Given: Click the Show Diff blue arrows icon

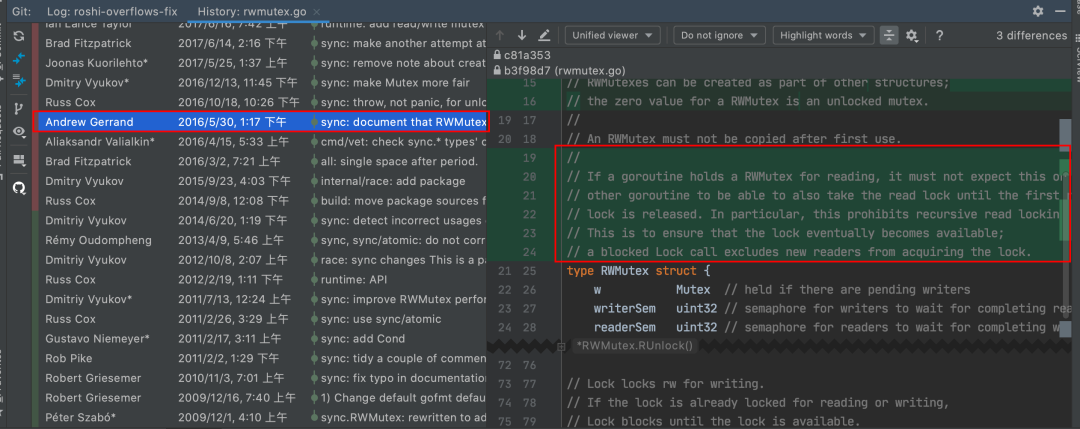Looking at the screenshot, I should coord(19,58).
